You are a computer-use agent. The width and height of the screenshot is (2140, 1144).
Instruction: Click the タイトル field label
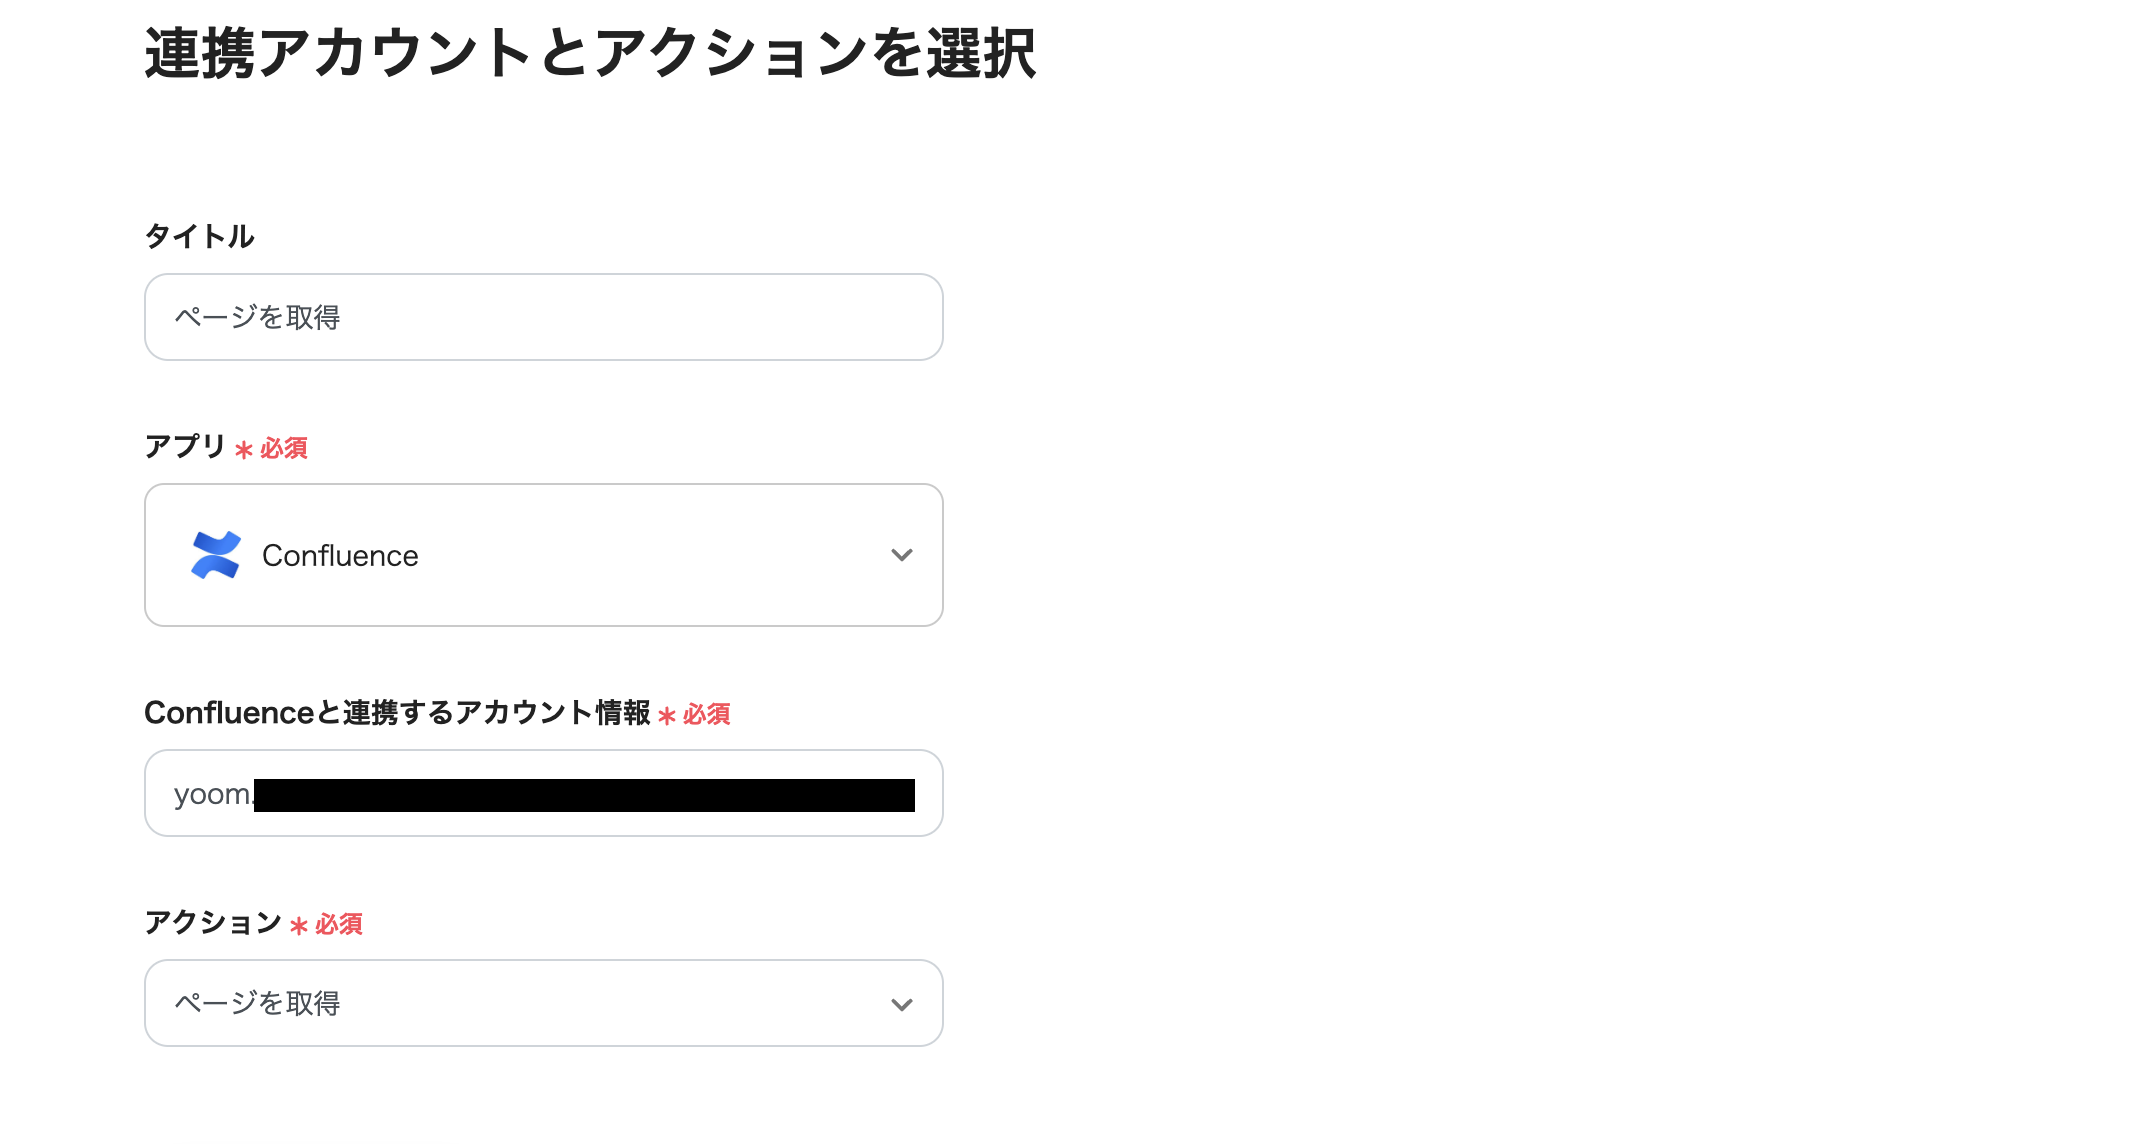pos(199,236)
